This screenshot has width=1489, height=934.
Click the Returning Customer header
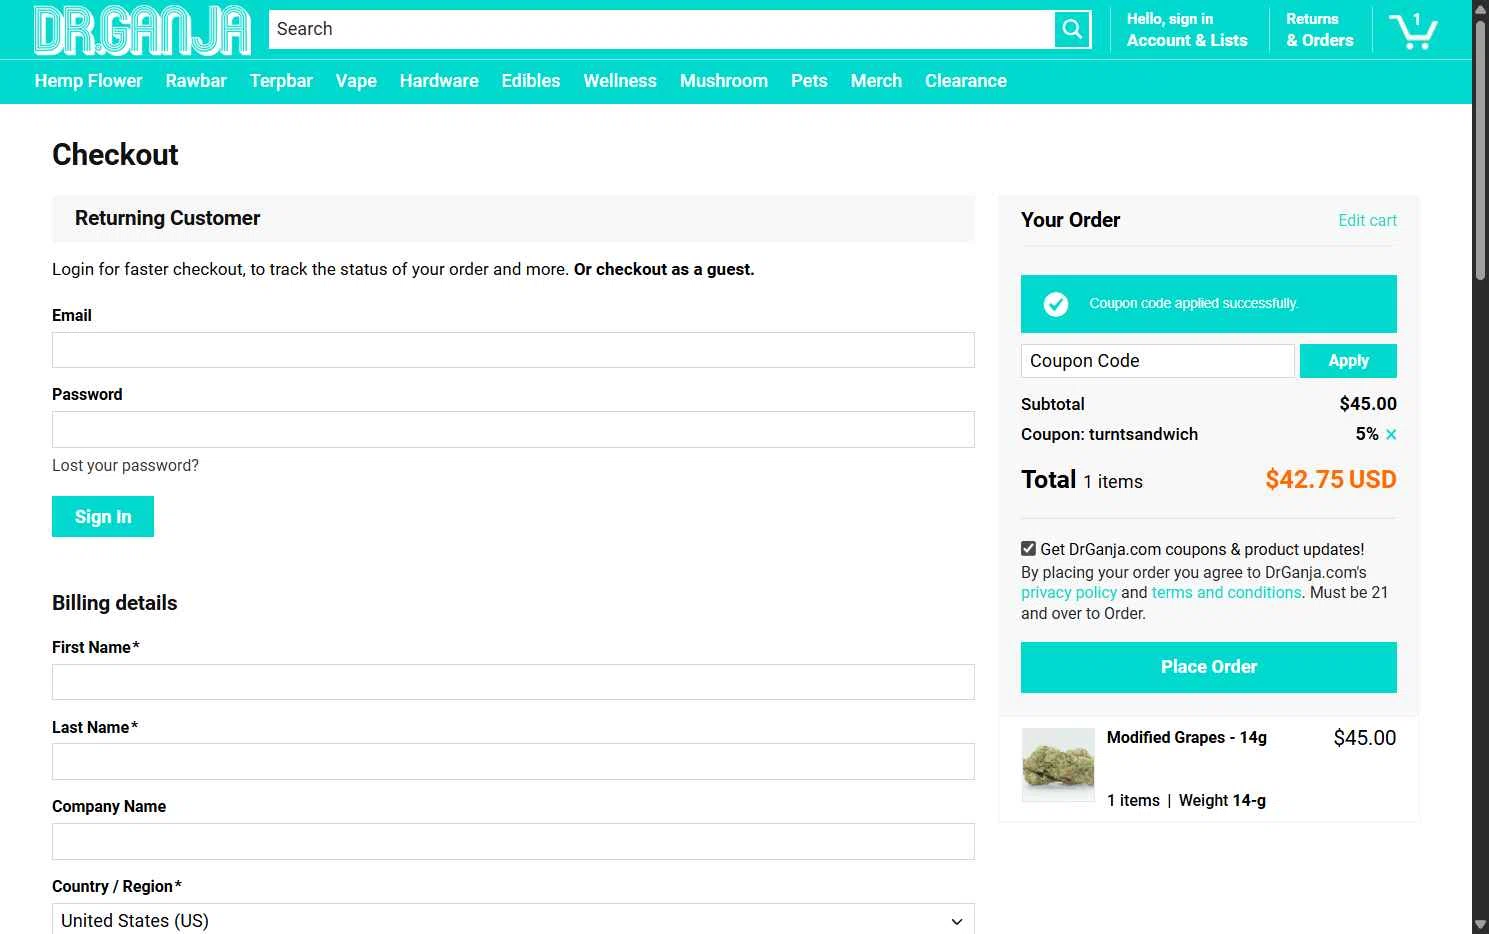click(x=513, y=218)
